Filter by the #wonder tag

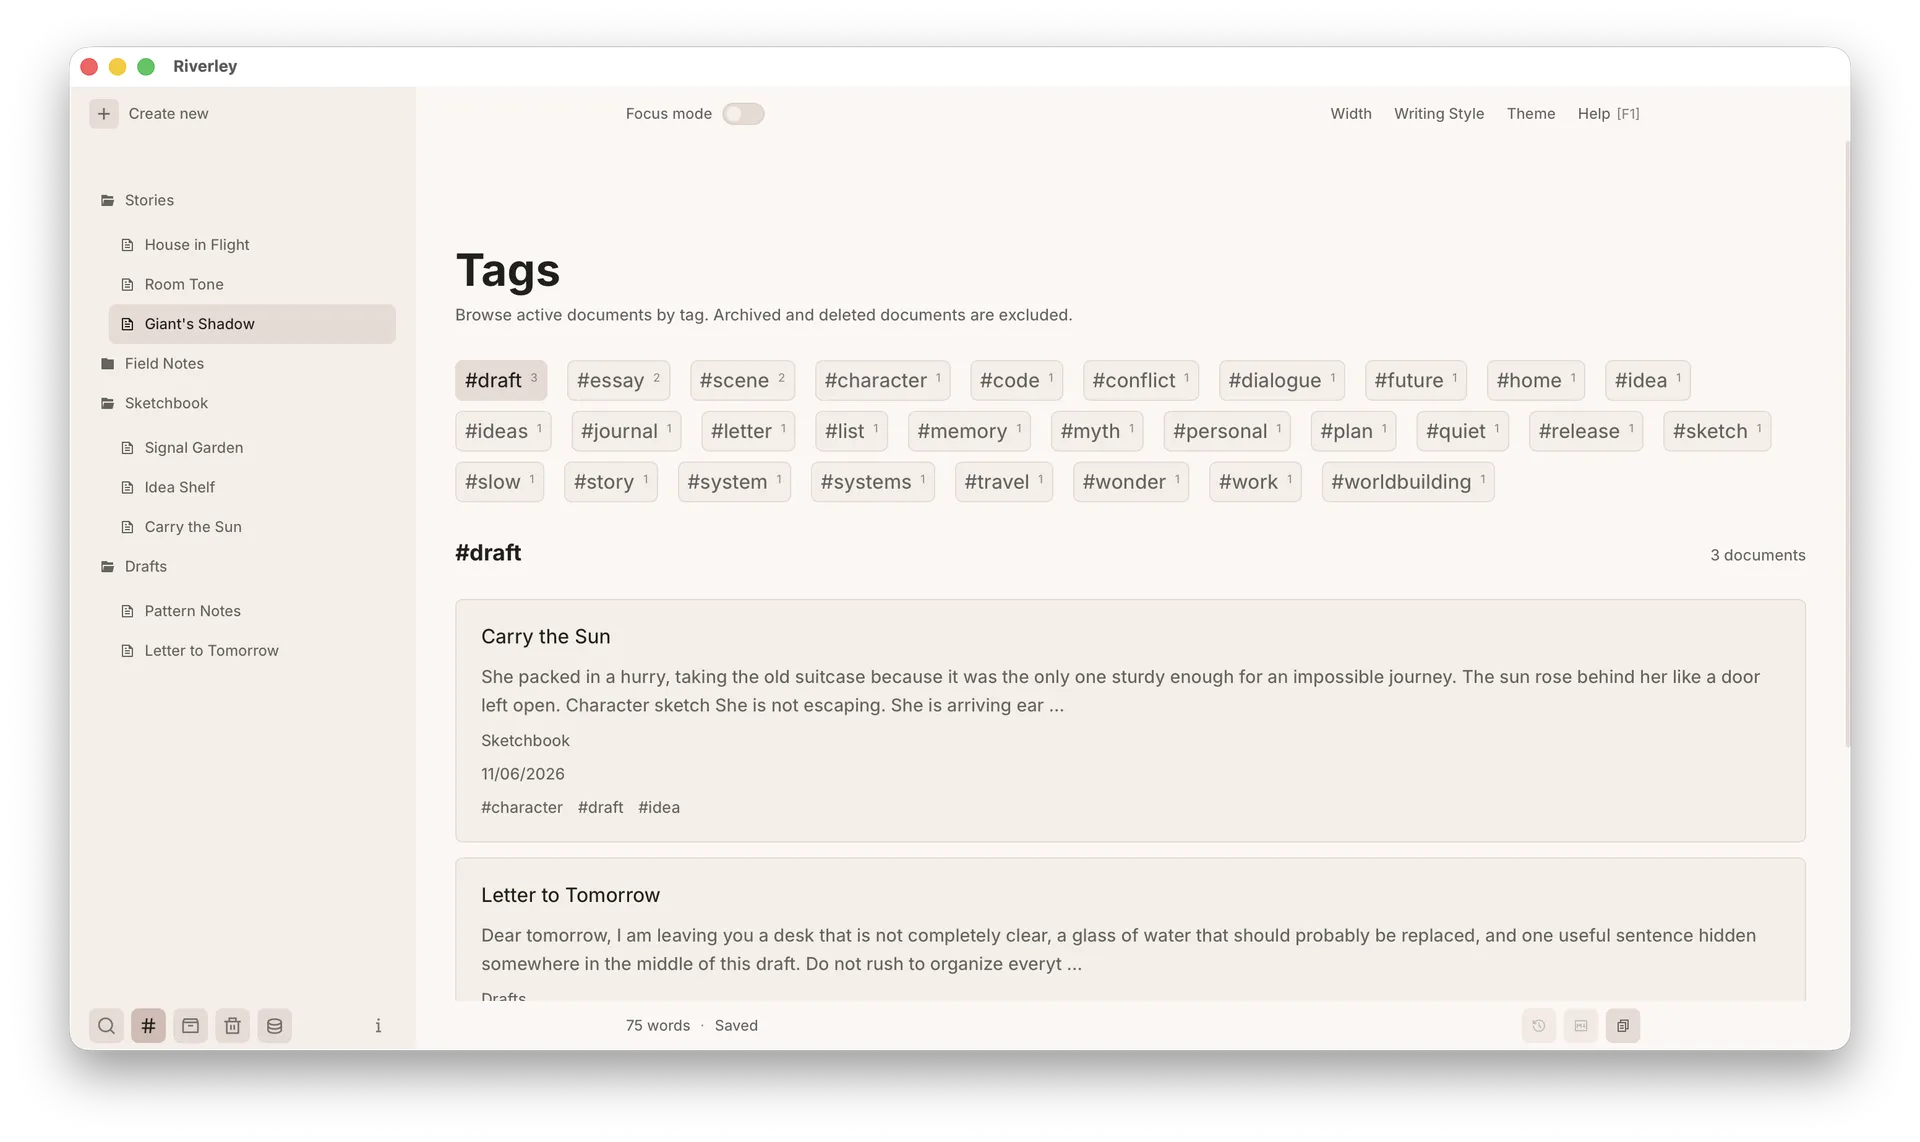tap(1131, 483)
